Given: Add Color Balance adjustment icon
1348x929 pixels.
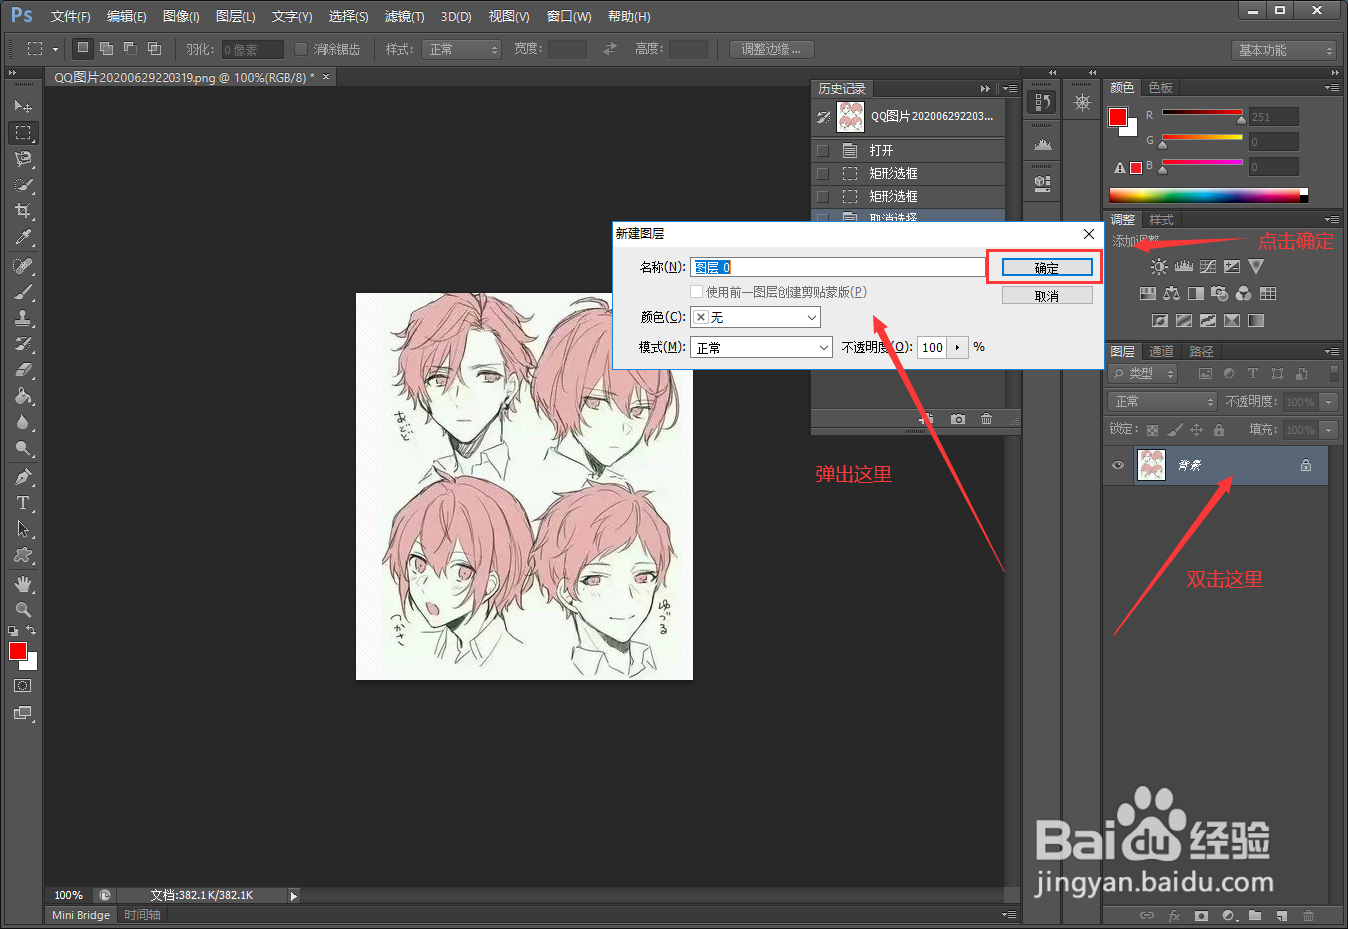Looking at the screenshot, I should click(x=1171, y=293).
